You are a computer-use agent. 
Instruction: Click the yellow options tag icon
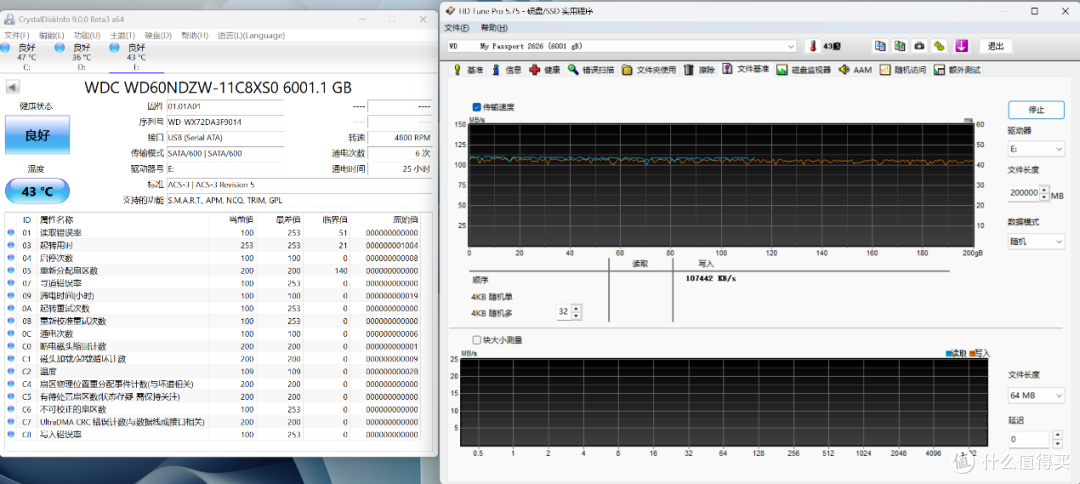tap(939, 46)
